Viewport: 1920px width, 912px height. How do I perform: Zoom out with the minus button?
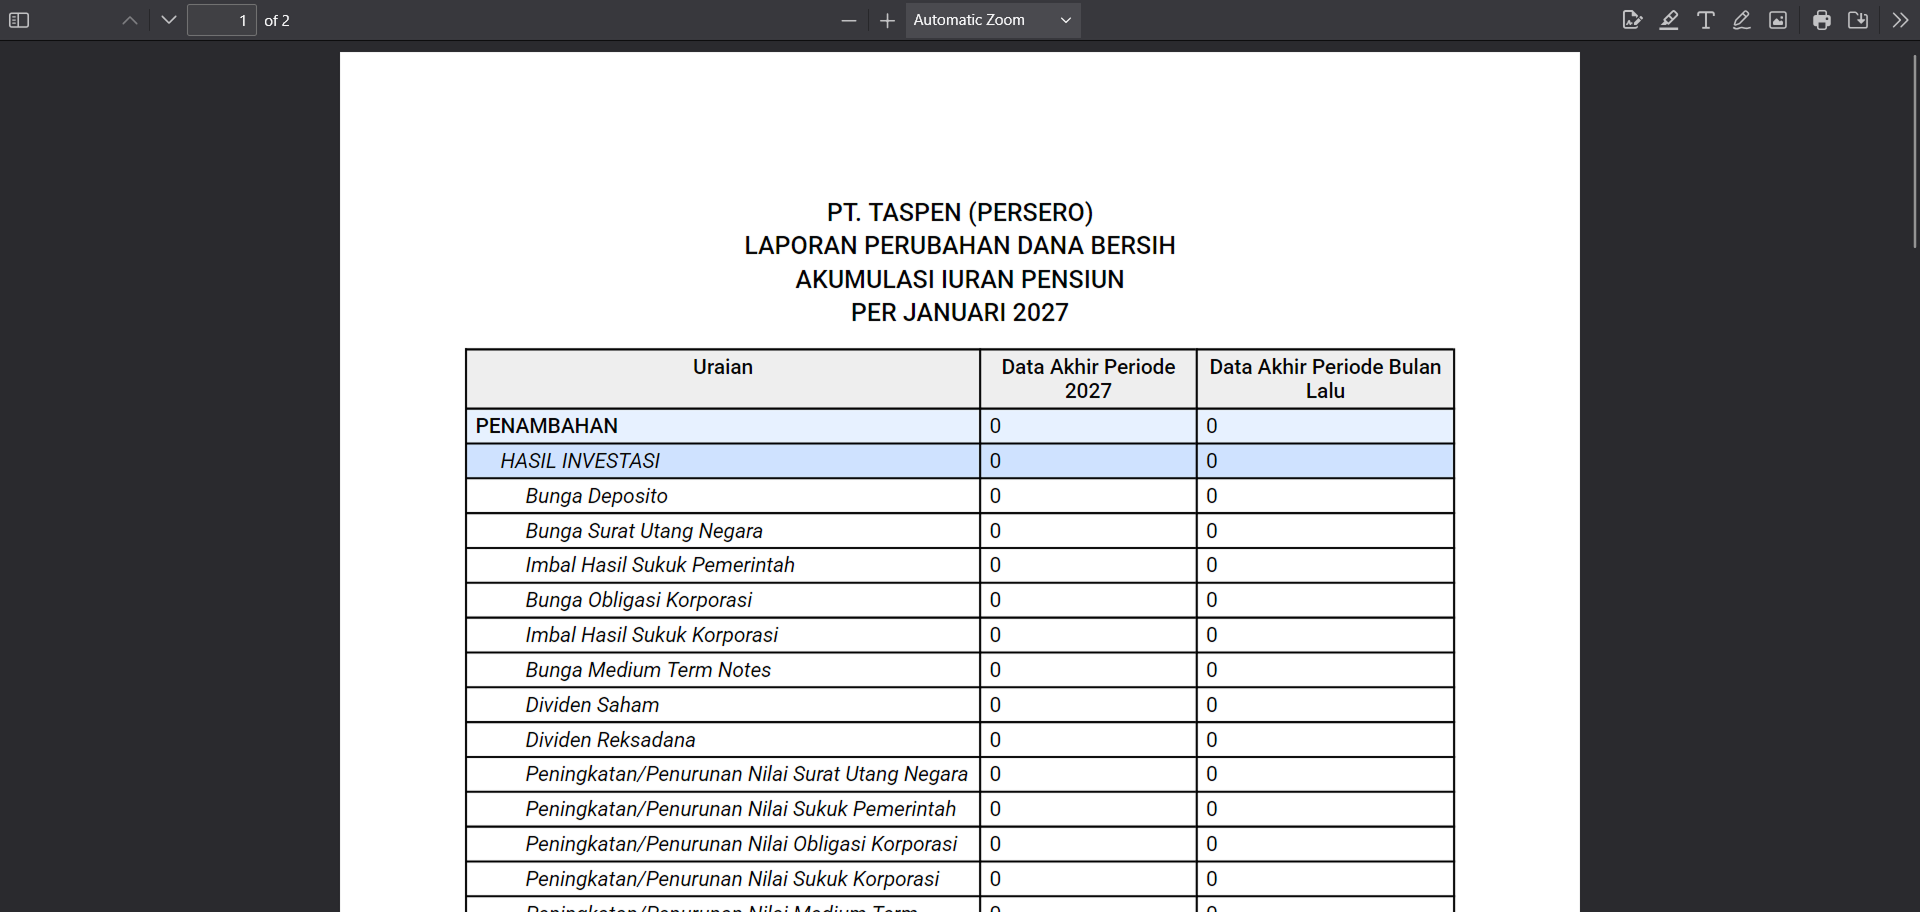849,20
